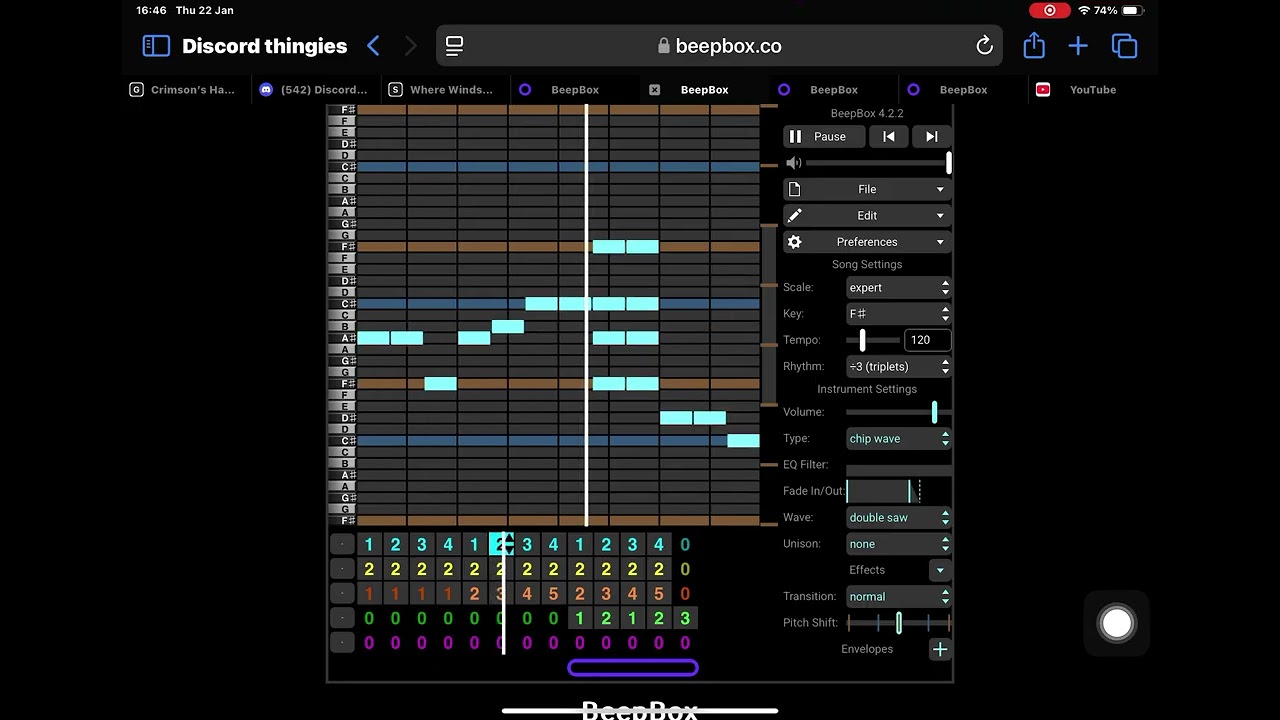
Task: Click the purple loop bar below the patterns
Action: pos(633,668)
